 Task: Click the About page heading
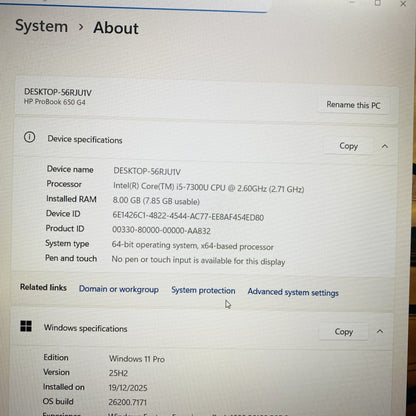(x=116, y=28)
